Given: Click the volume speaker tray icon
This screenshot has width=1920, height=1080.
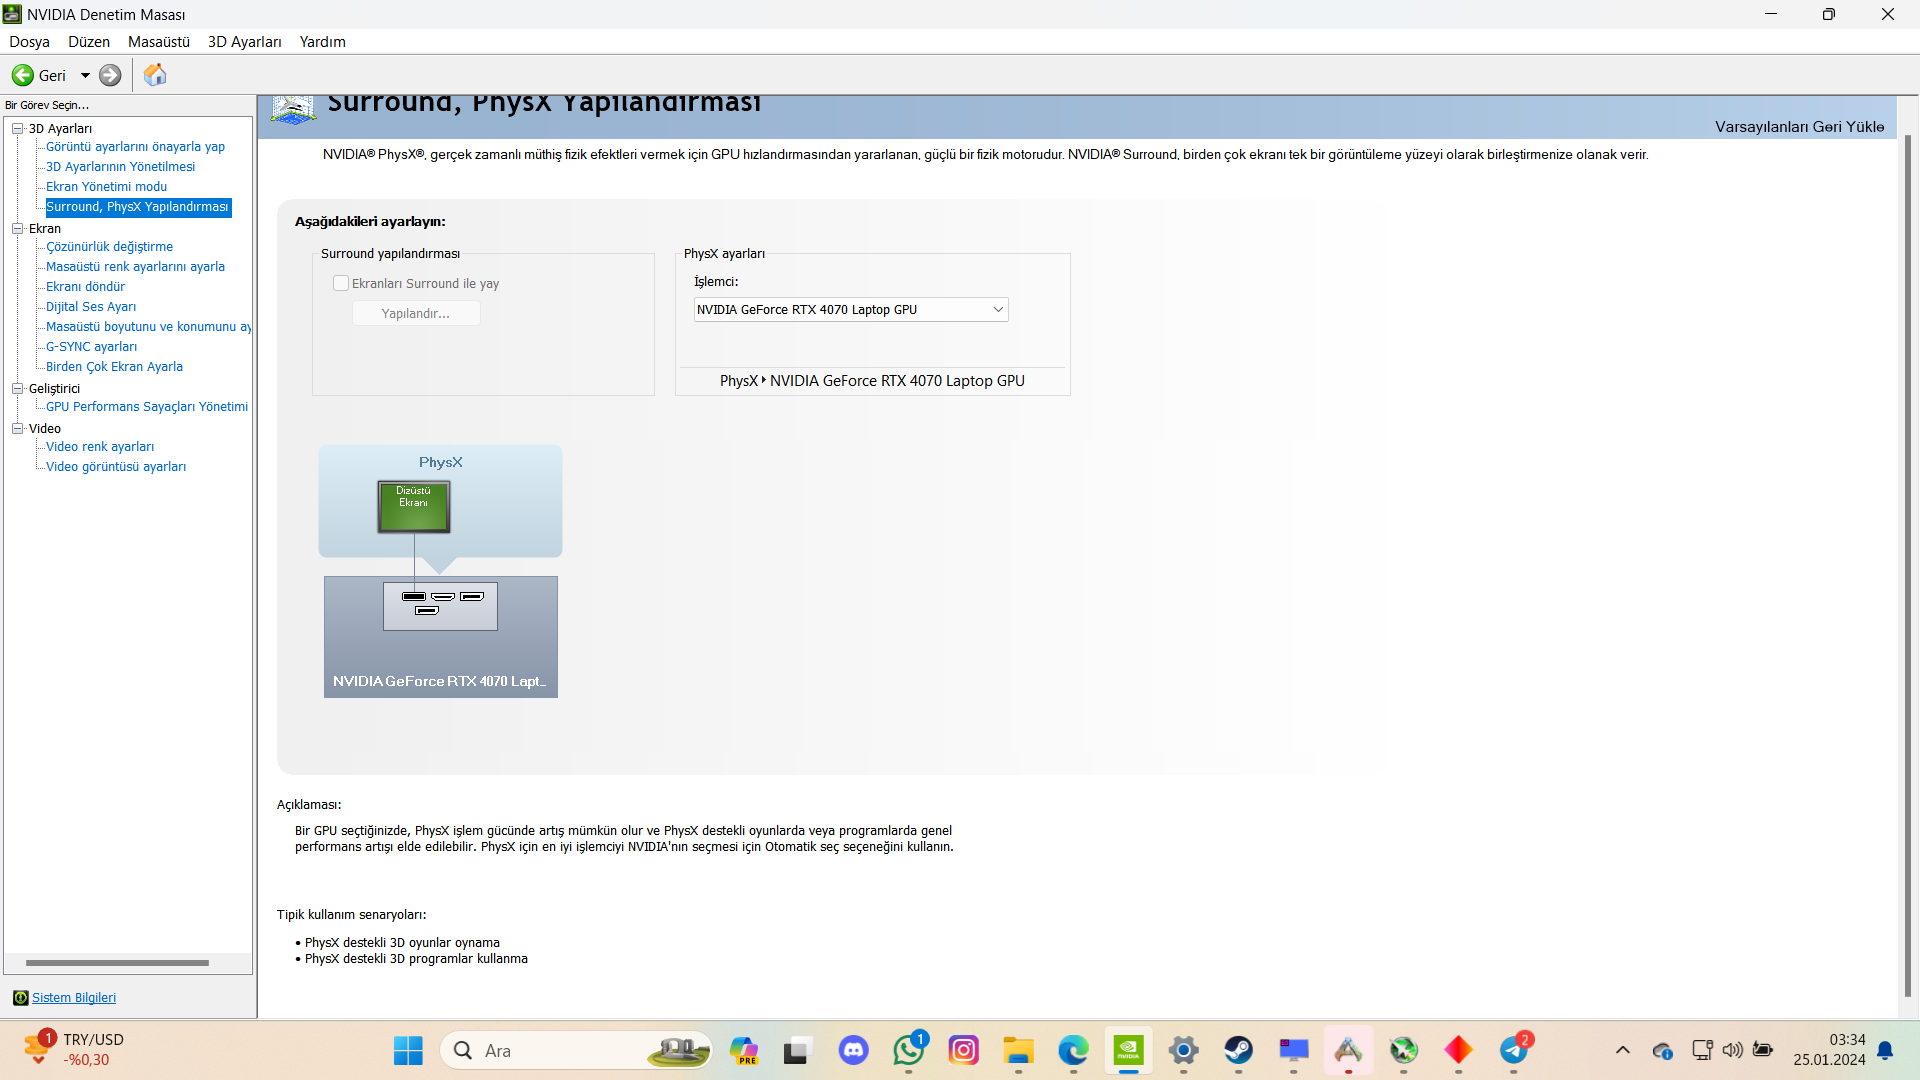Looking at the screenshot, I should (1732, 1051).
